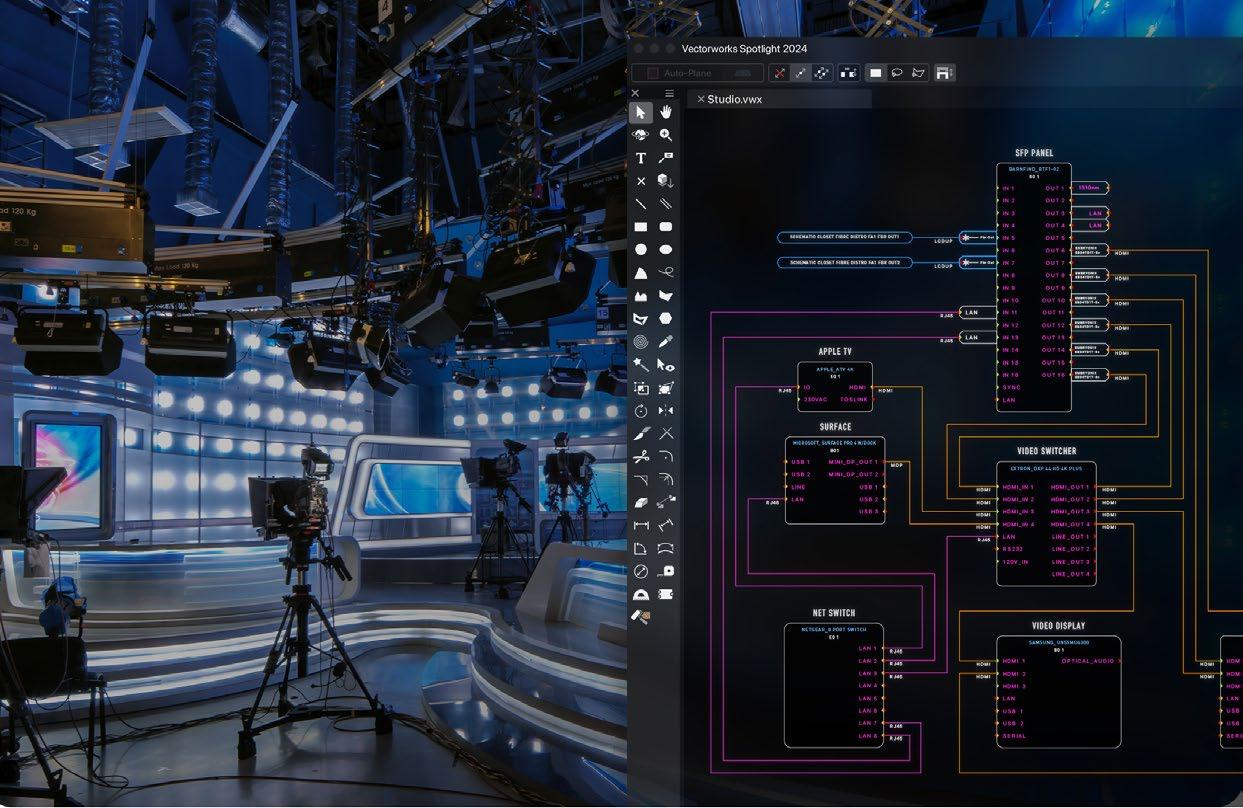Screen dimensions: 1243x808
Task: Select the Rotate tool
Action: pyautogui.click(x=641, y=411)
